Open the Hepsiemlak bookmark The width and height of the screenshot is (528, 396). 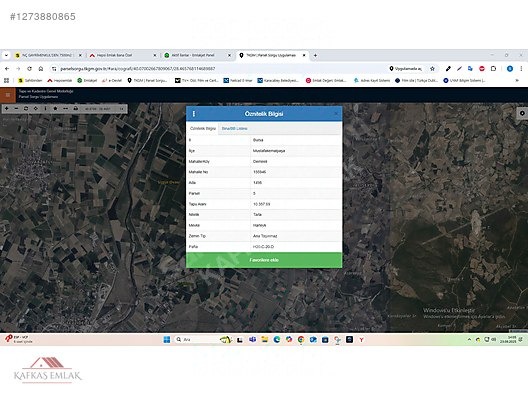[x=60, y=80]
